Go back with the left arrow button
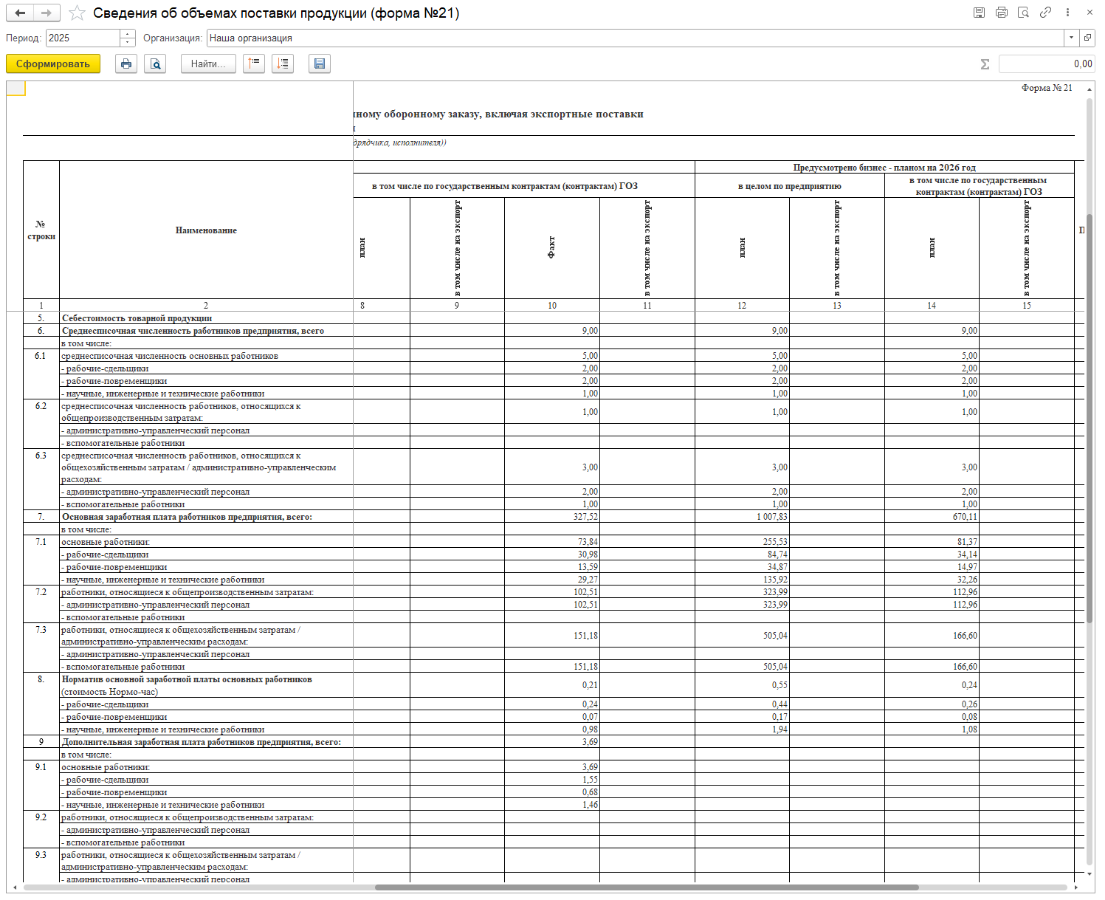The image size is (1105, 900). (20, 13)
